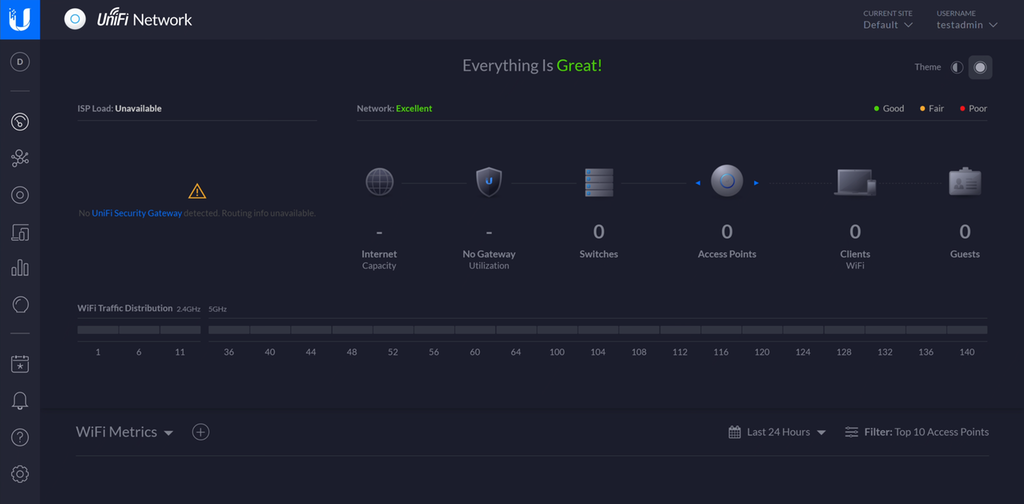Expand the WiFi Metrics dropdown
Viewport: 1024px width, 504px height.
pyautogui.click(x=124, y=432)
